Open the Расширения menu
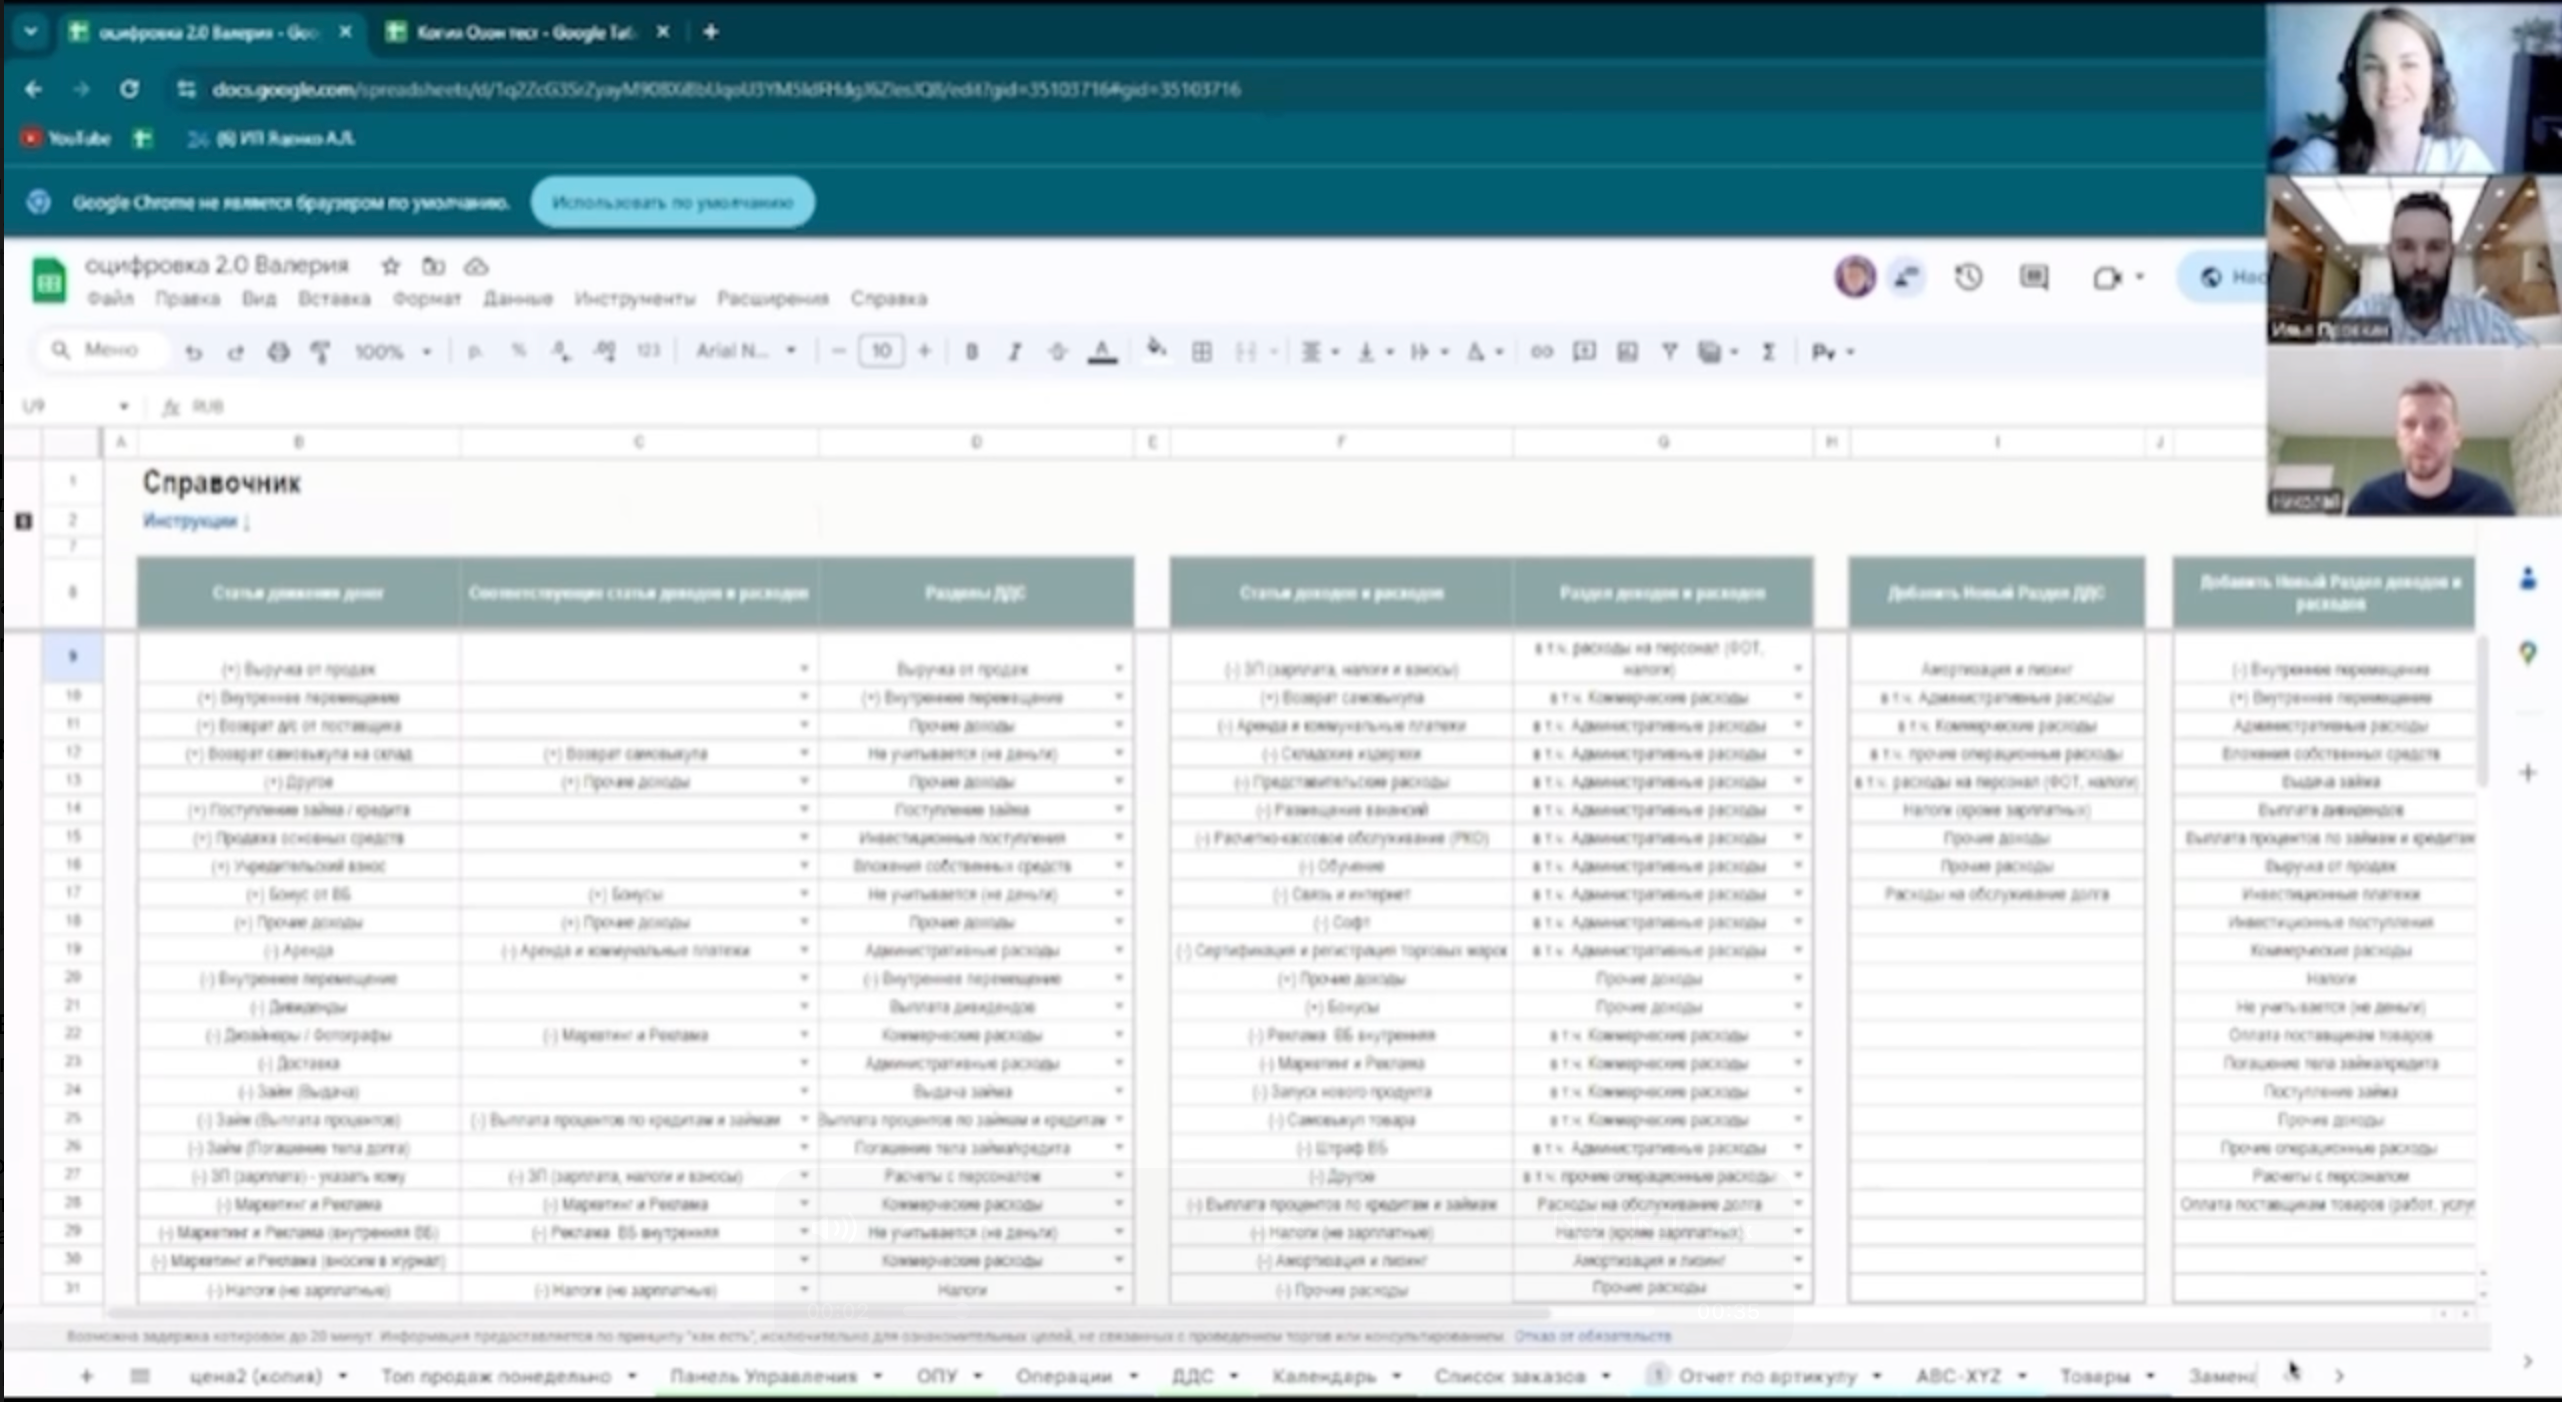 pyautogui.click(x=772, y=299)
